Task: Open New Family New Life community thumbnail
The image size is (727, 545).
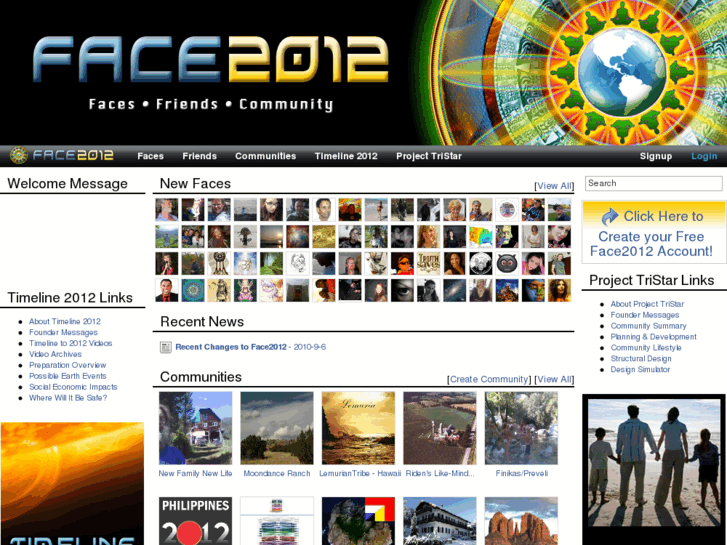Action: [x=196, y=428]
